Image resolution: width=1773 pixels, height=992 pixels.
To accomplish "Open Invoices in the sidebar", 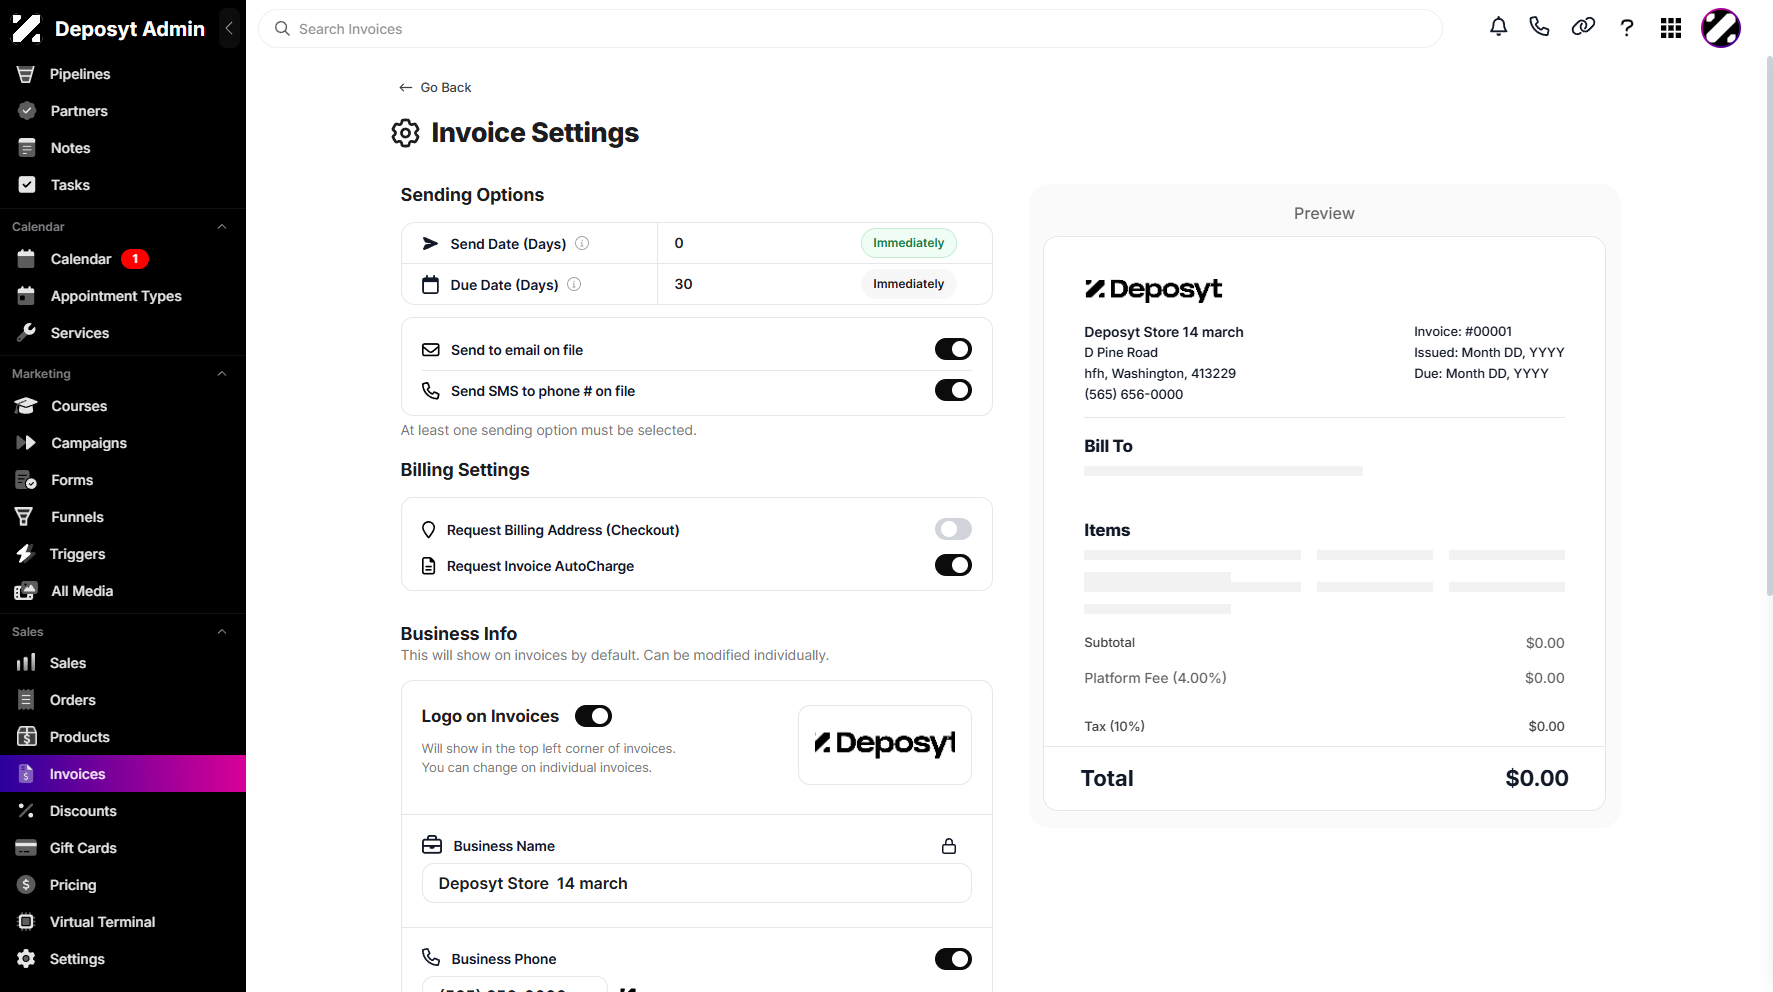I will 123,774.
